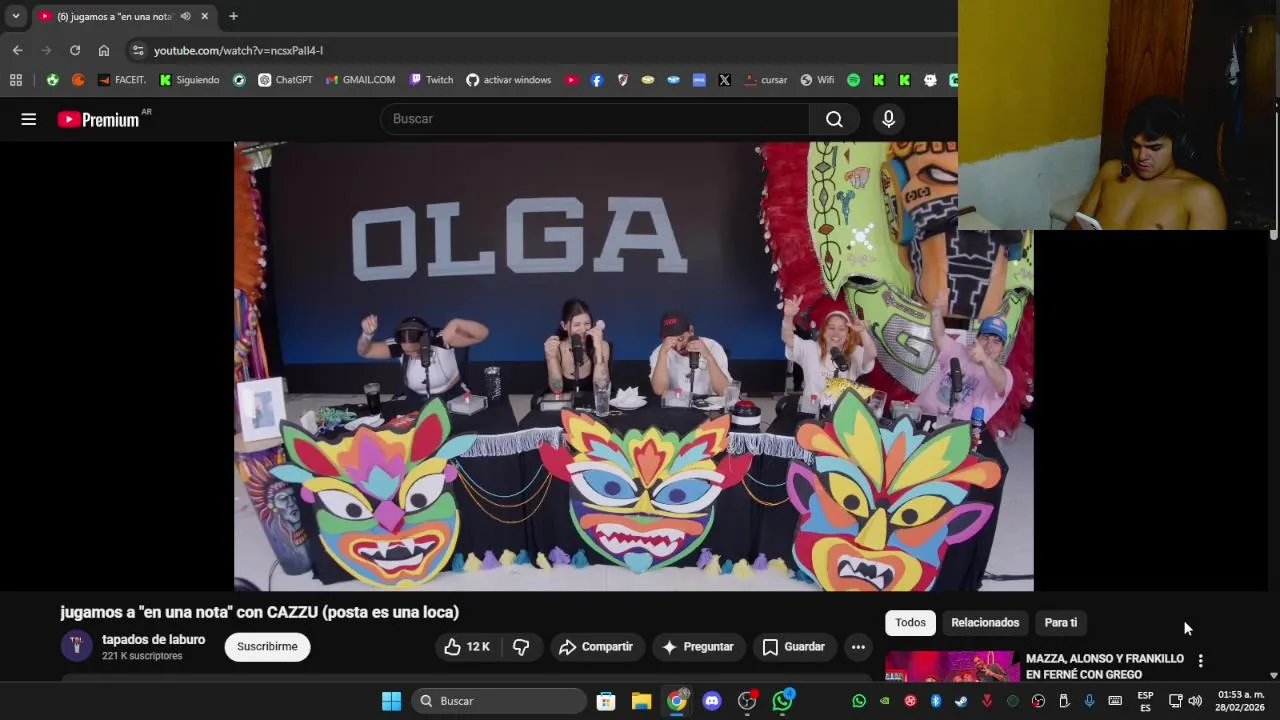Open the X icon bookmark
The width and height of the screenshot is (1280, 720).
point(724,80)
